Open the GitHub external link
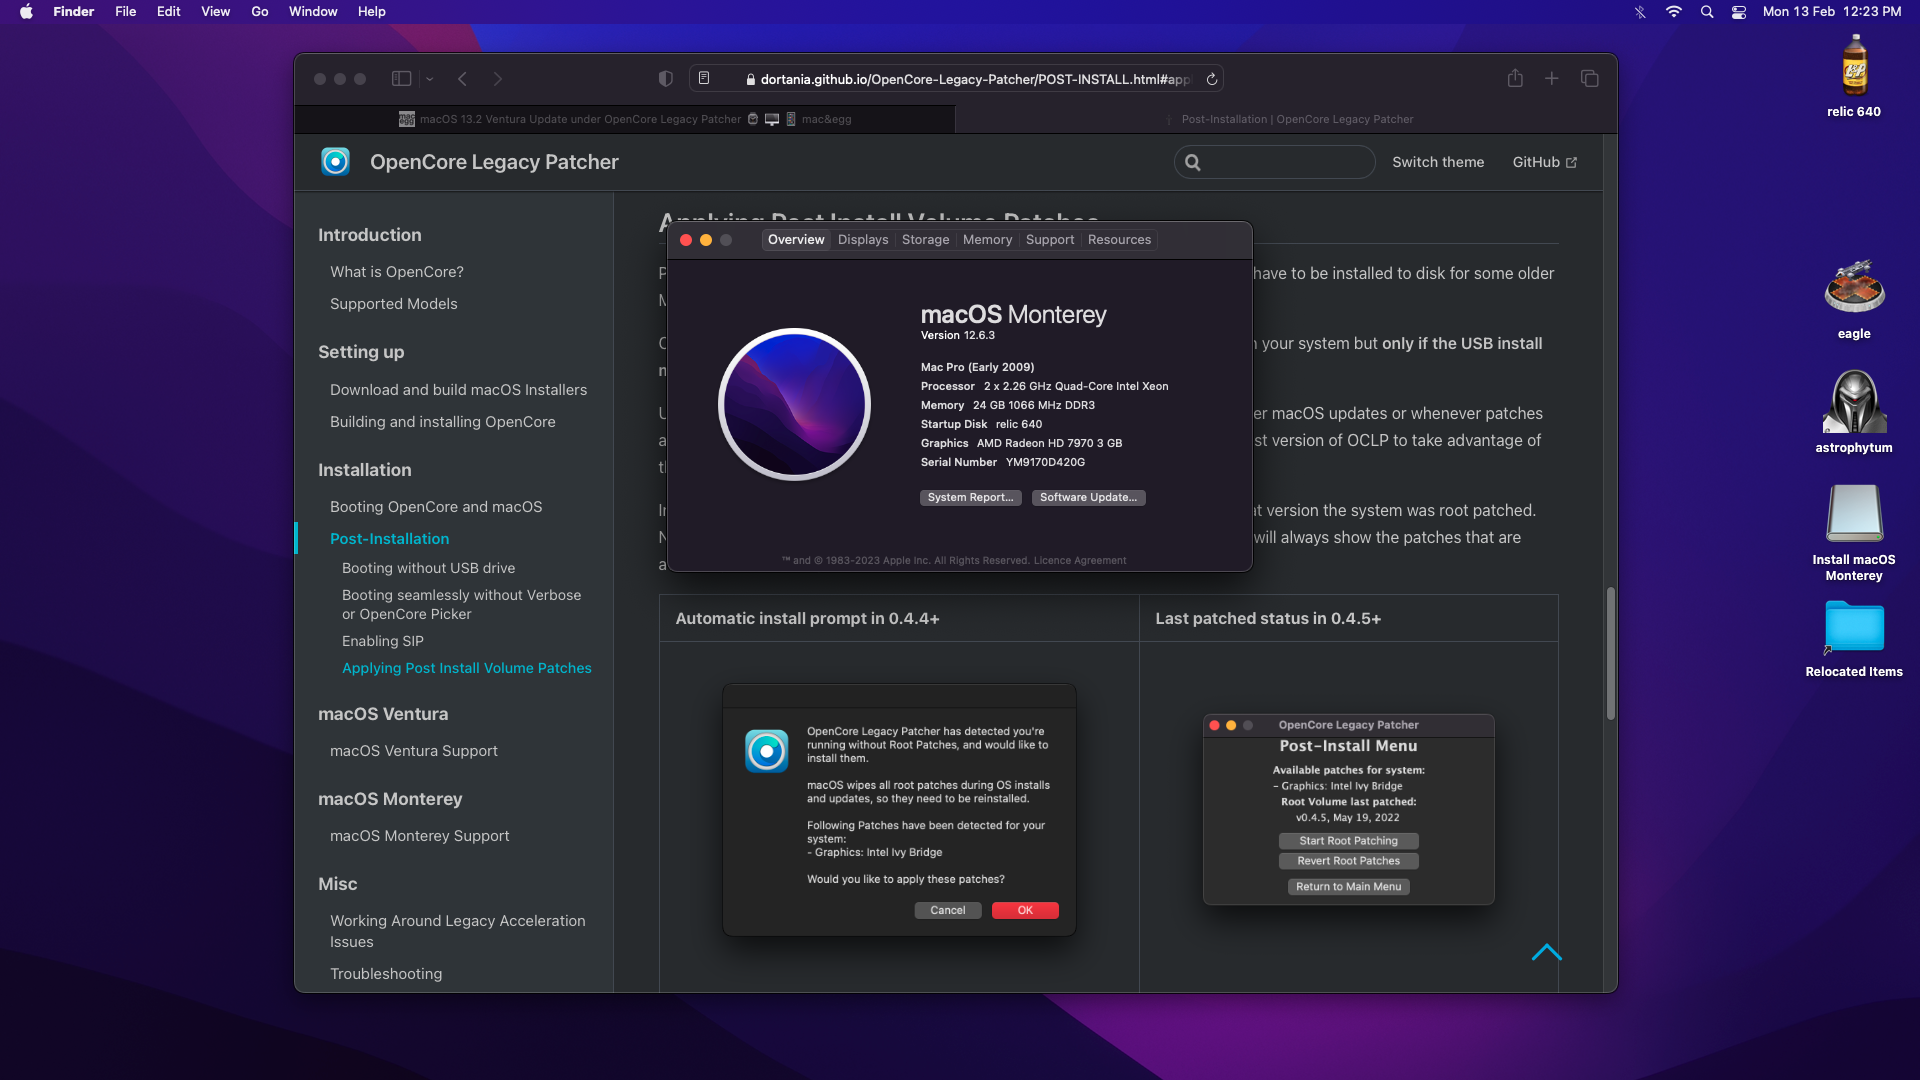This screenshot has width=1920, height=1080. coord(1544,162)
